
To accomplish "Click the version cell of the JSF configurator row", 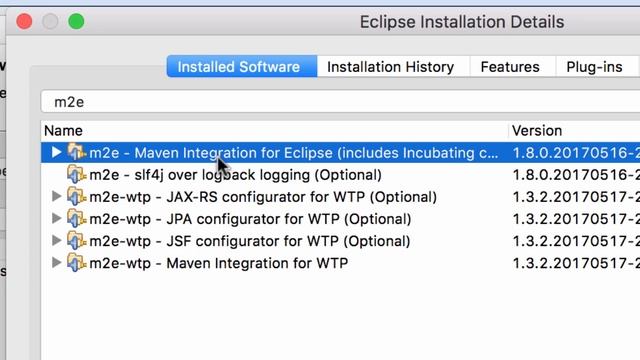I will coord(576,241).
